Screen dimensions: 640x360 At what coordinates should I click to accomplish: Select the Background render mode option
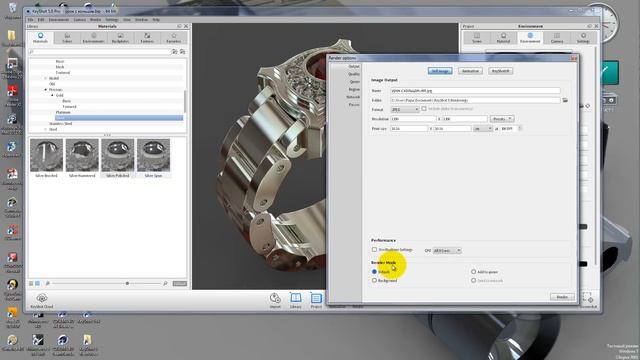pyautogui.click(x=374, y=280)
